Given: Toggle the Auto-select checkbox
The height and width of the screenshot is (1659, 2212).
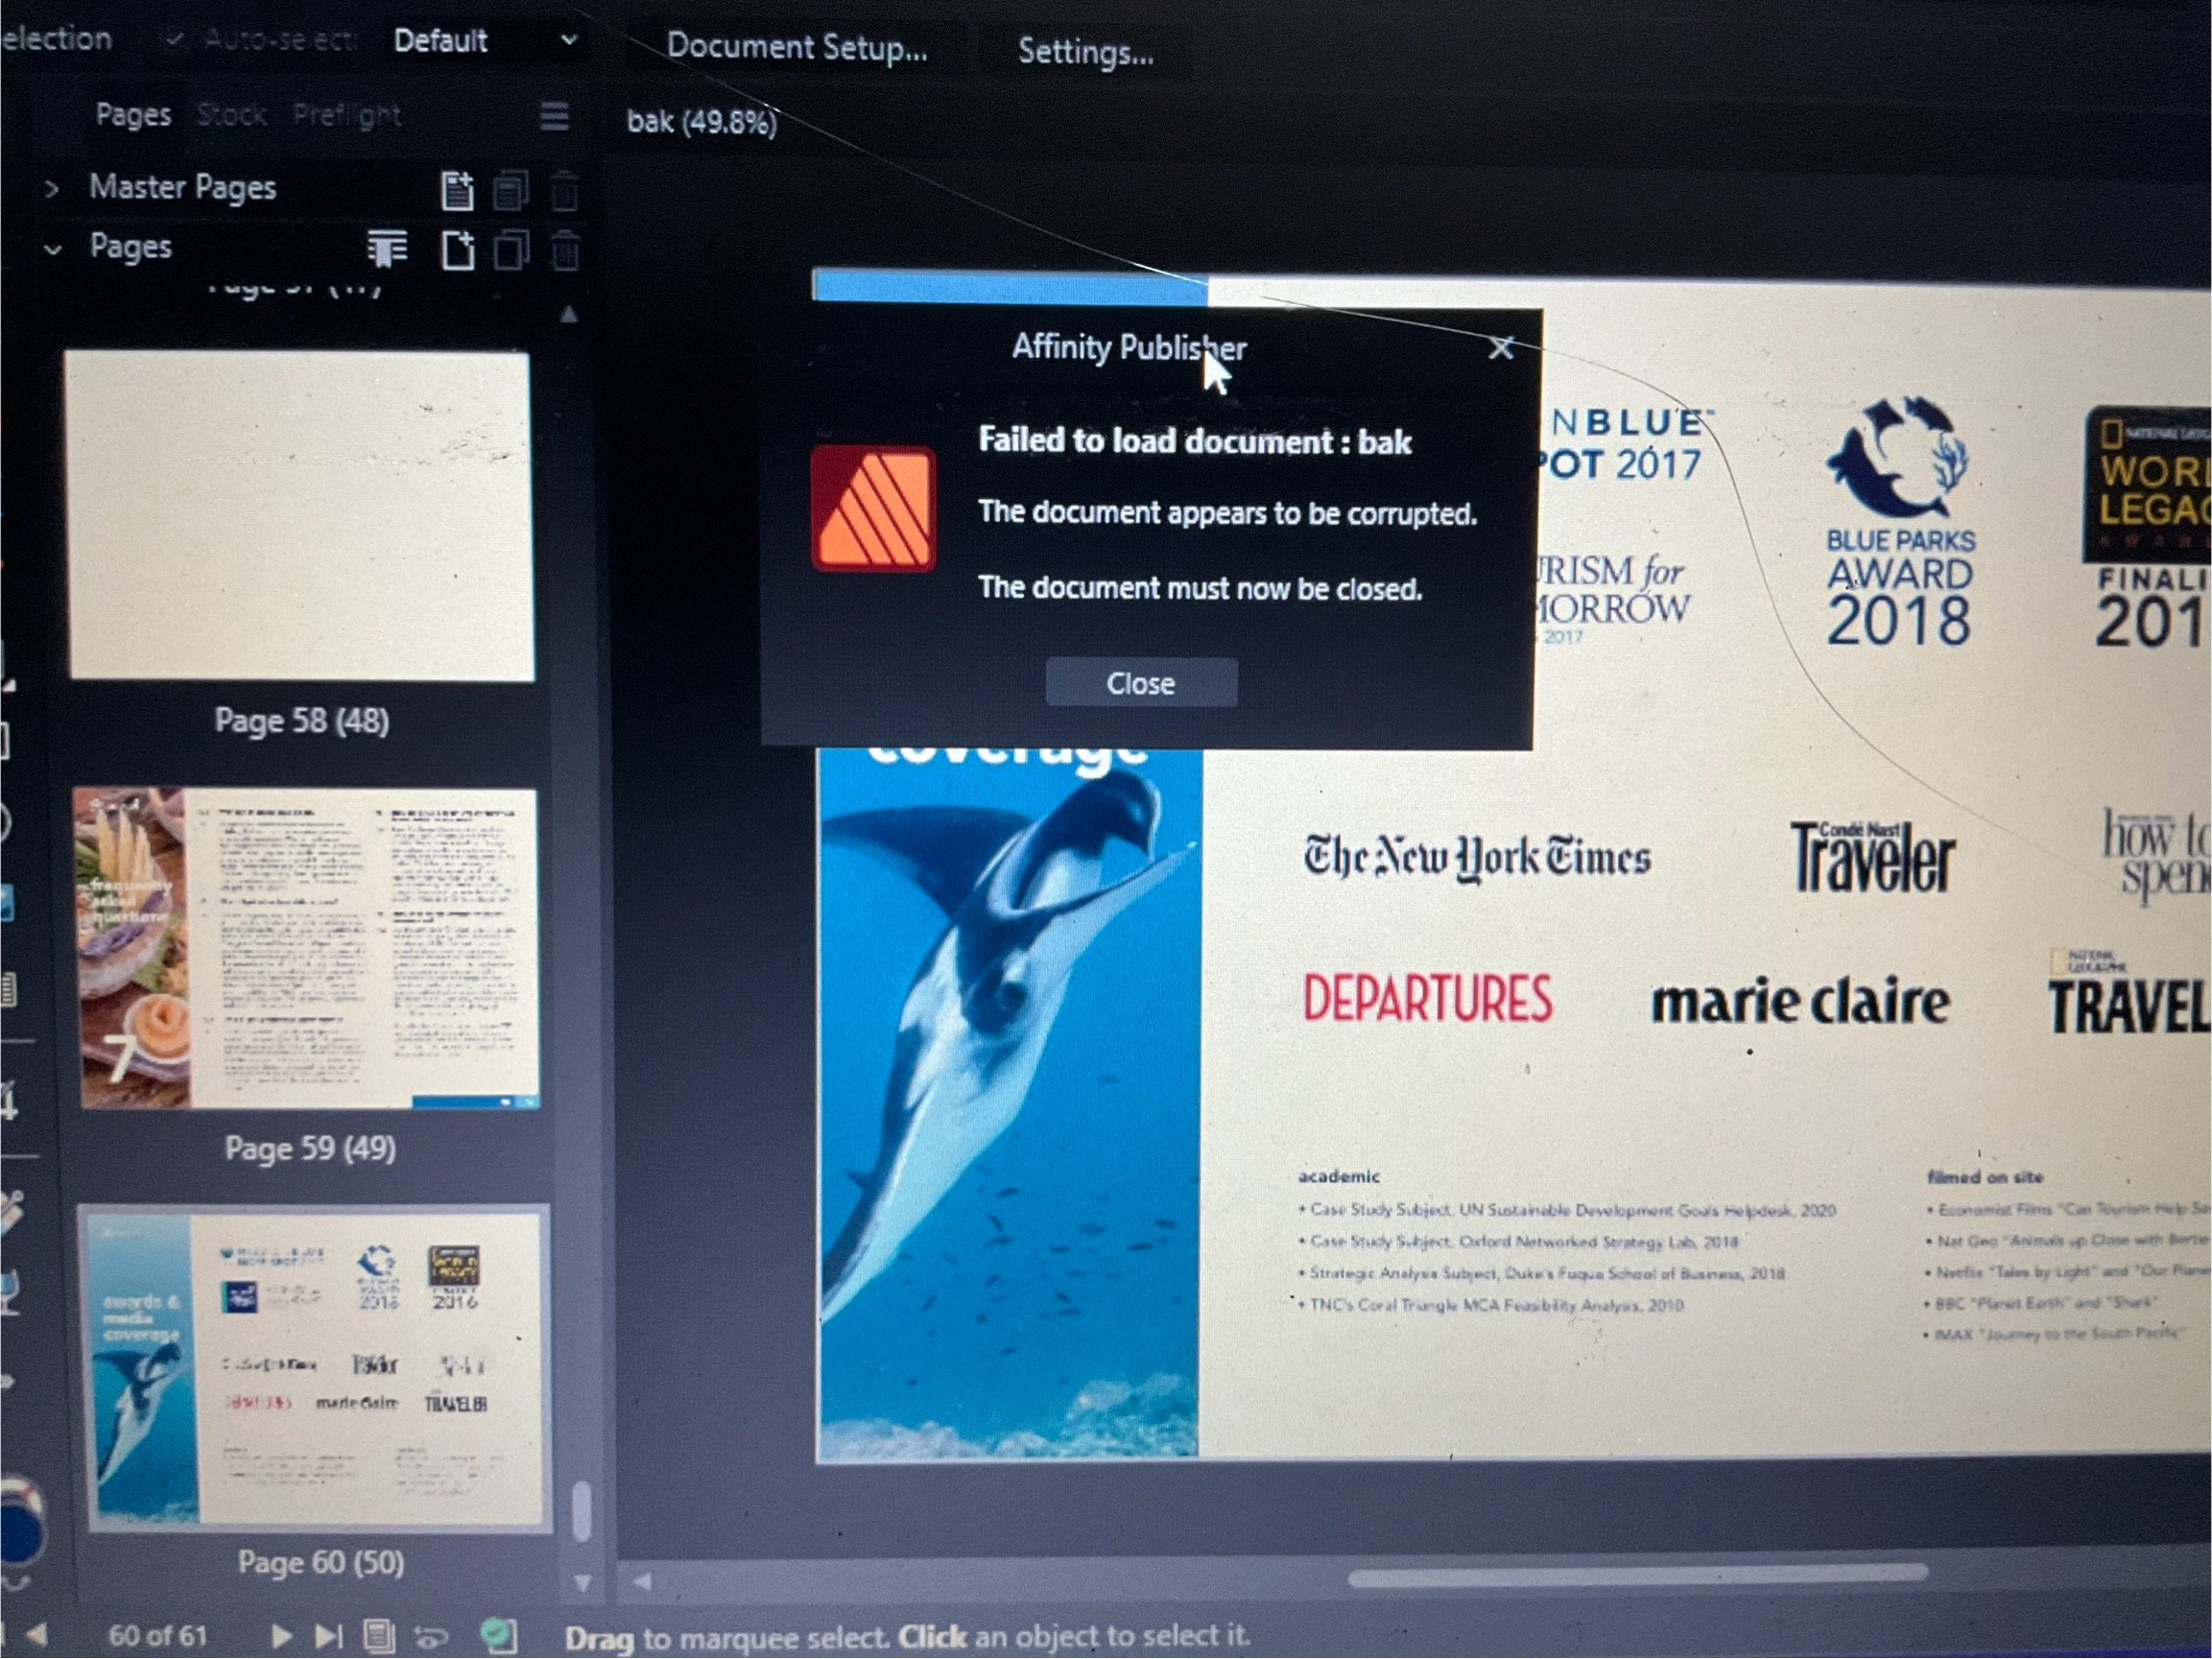Looking at the screenshot, I should click(x=176, y=40).
